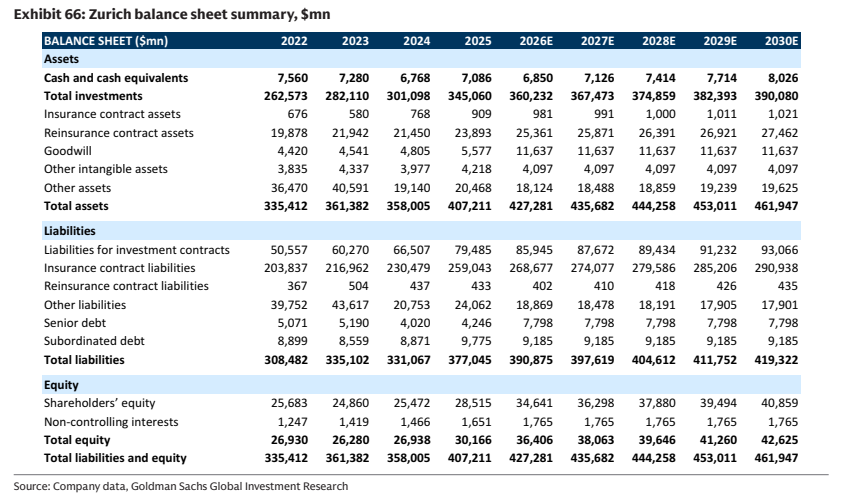843x500 pixels.
Task: Select non-controlling interests value 1,247
Action: pos(293,422)
